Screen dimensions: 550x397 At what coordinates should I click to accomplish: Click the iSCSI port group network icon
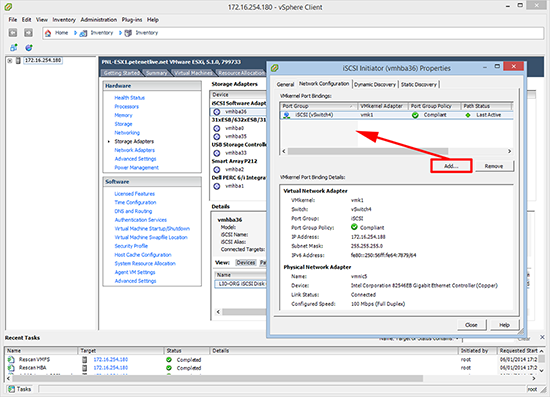287,115
